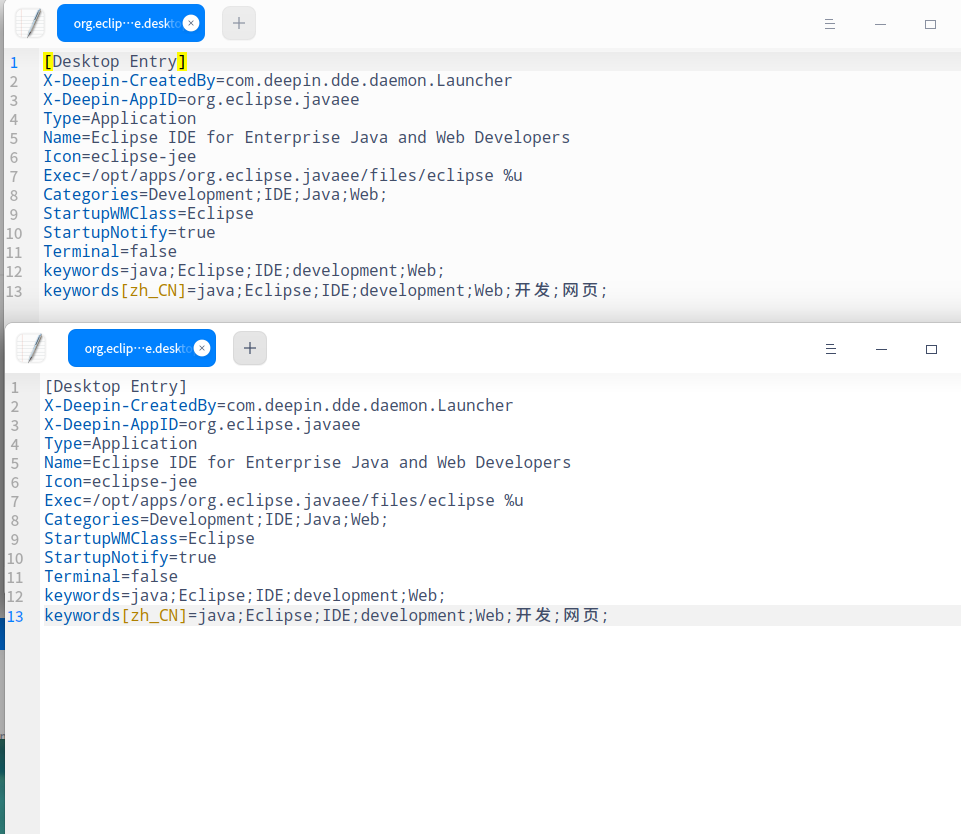Click 'Name=Eclipse IDE' line in lower window
The height and width of the screenshot is (834, 961).
pos(308,463)
